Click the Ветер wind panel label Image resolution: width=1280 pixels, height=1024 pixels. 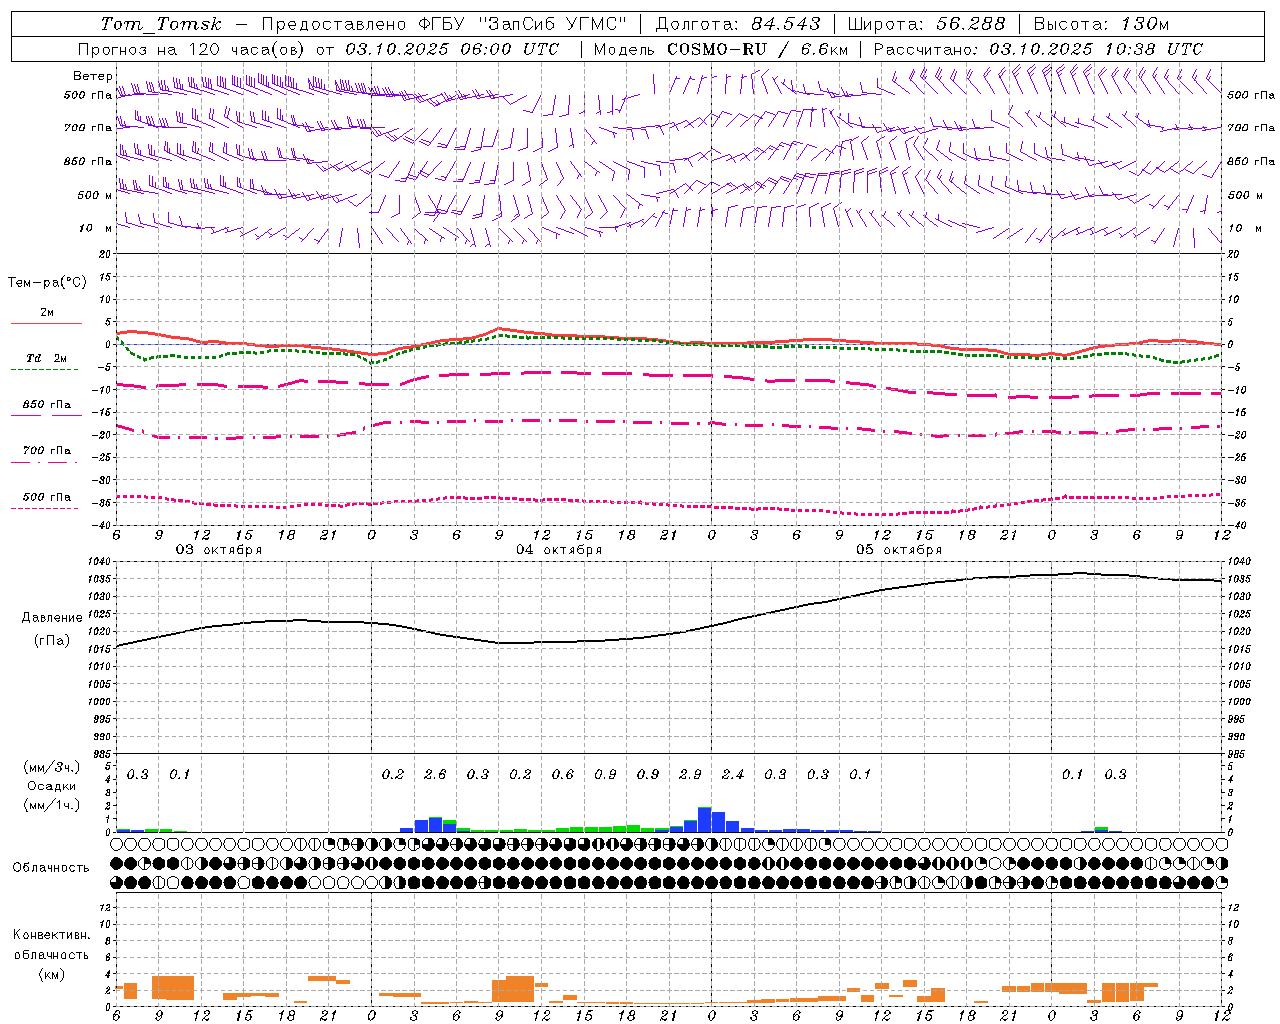click(x=92, y=76)
